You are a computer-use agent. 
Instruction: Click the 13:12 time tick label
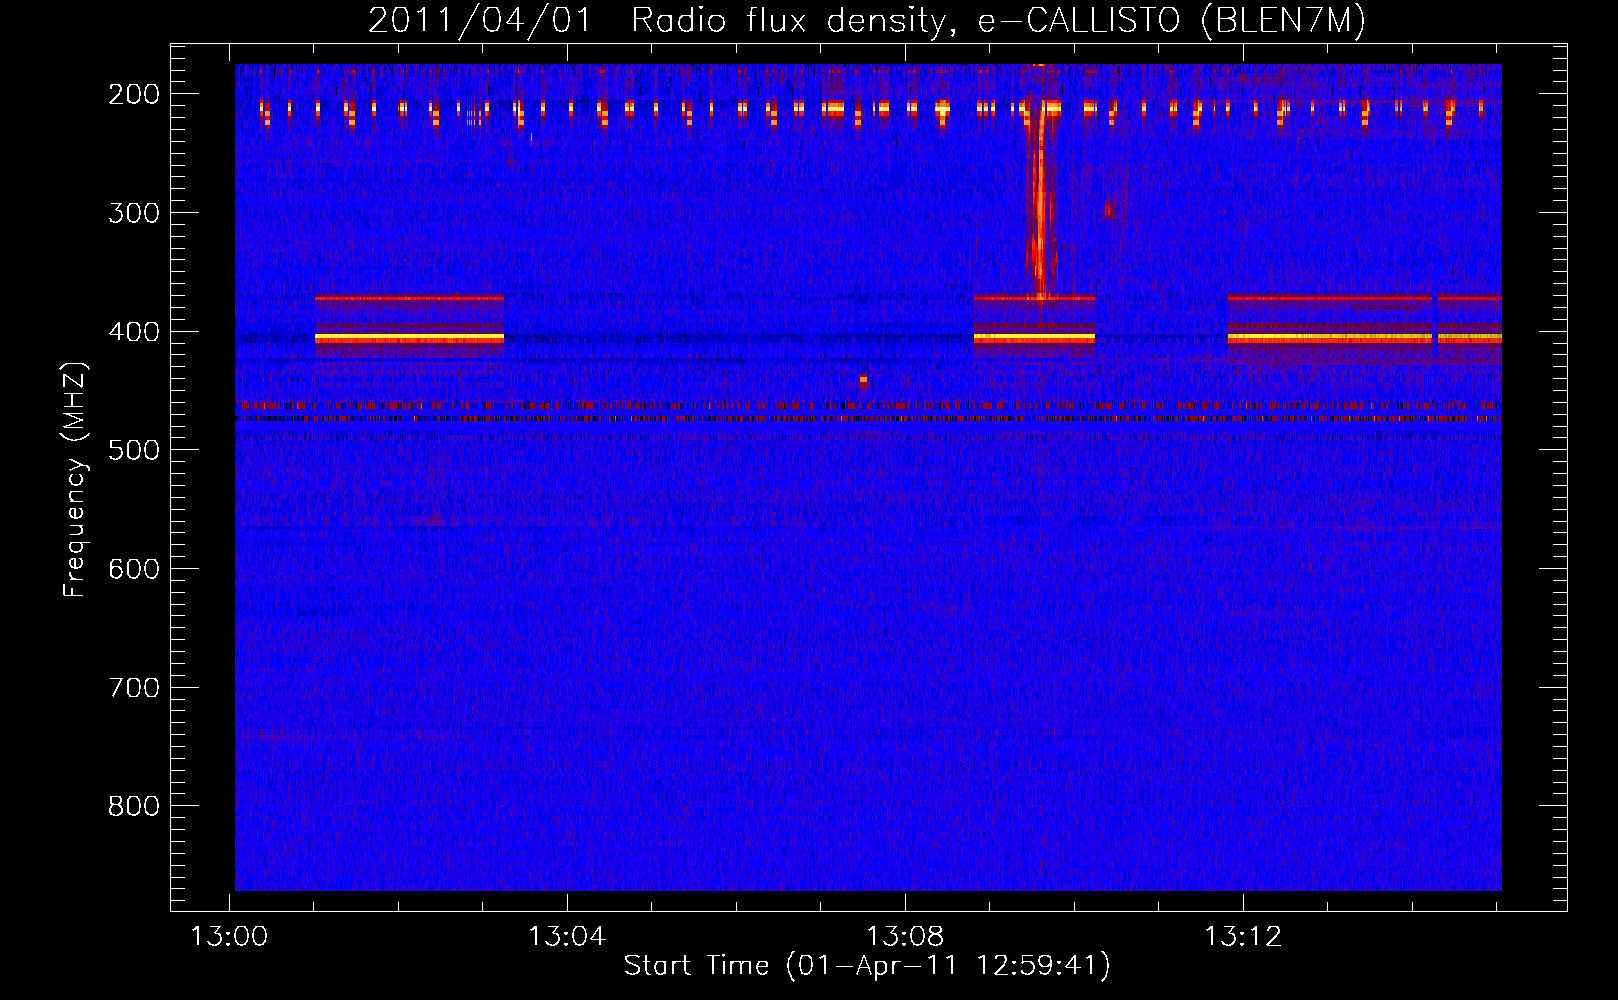click(x=1242, y=937)
